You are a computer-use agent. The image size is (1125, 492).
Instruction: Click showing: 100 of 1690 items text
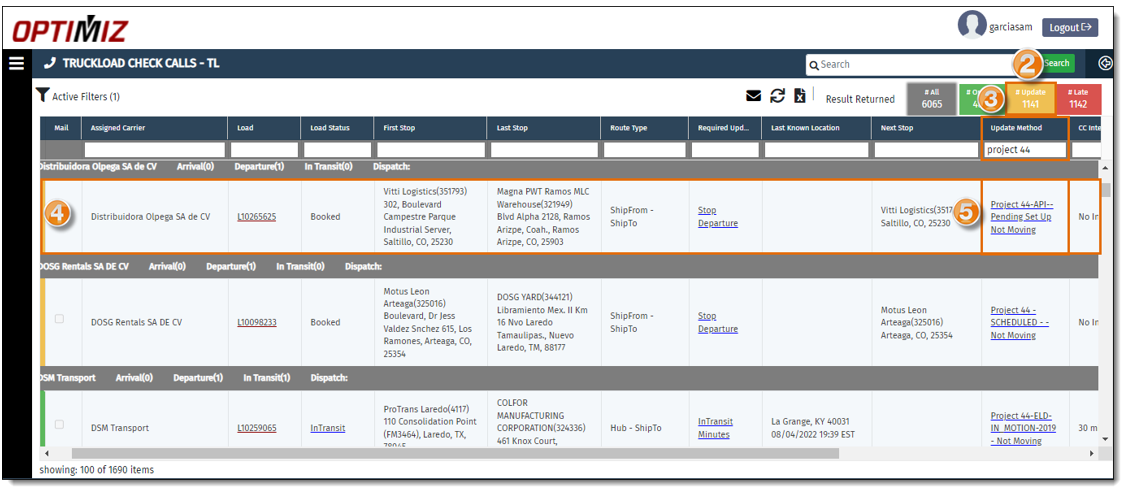[98, 470]
